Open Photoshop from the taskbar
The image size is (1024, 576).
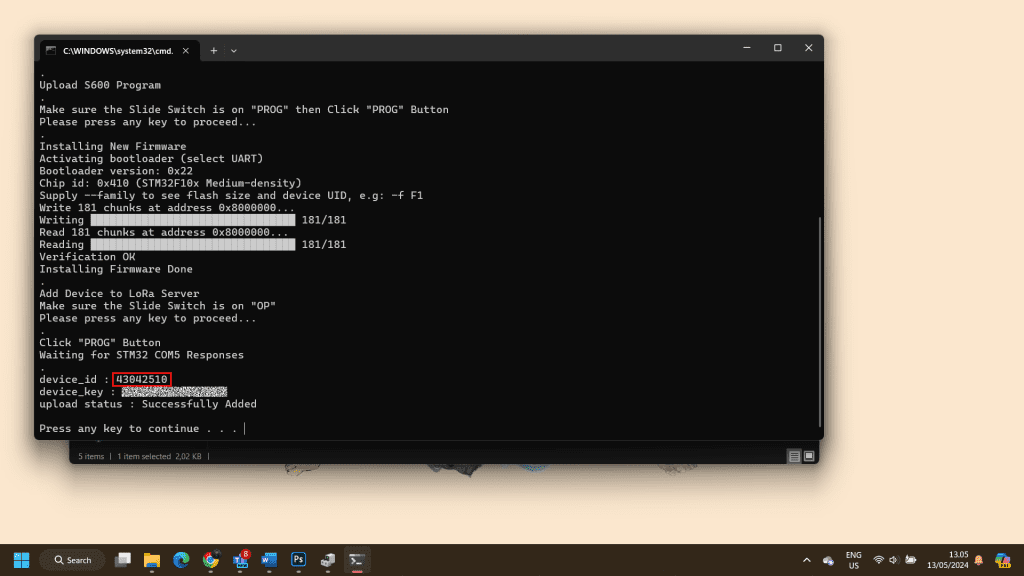click(x=298, y=560)
